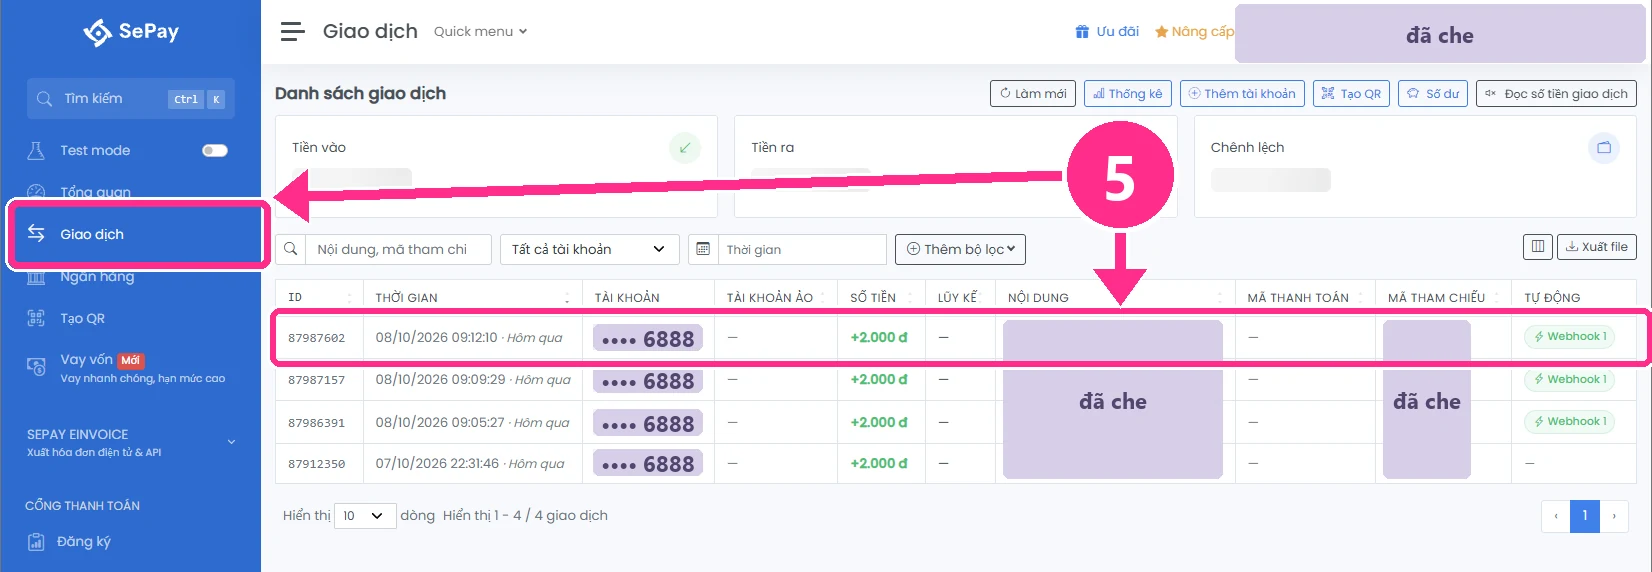
Task: Click the +2.000 đ amount in row 87987157
Action: pyautogui.click(x=879, y=380)
